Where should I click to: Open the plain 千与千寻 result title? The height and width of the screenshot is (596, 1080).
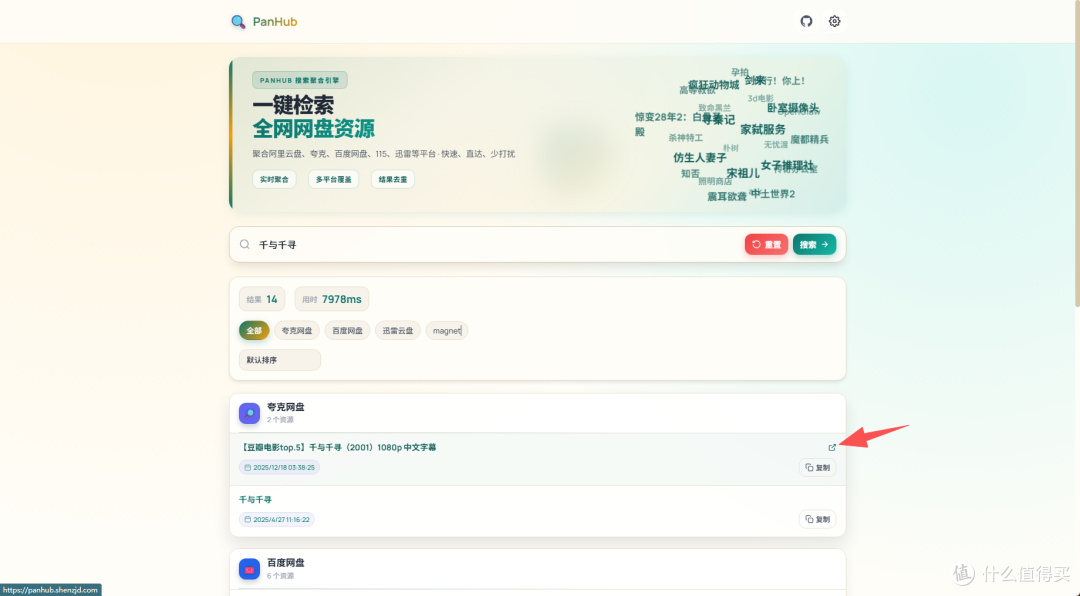(x=255, y=500)
